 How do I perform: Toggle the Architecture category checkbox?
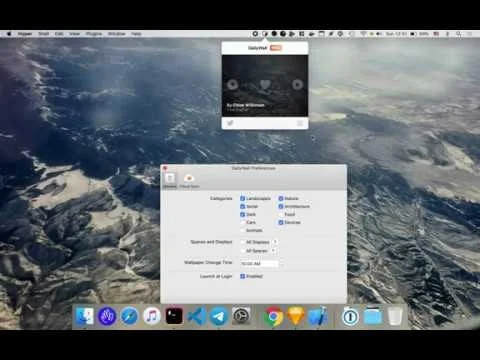[x=281, y=206]
